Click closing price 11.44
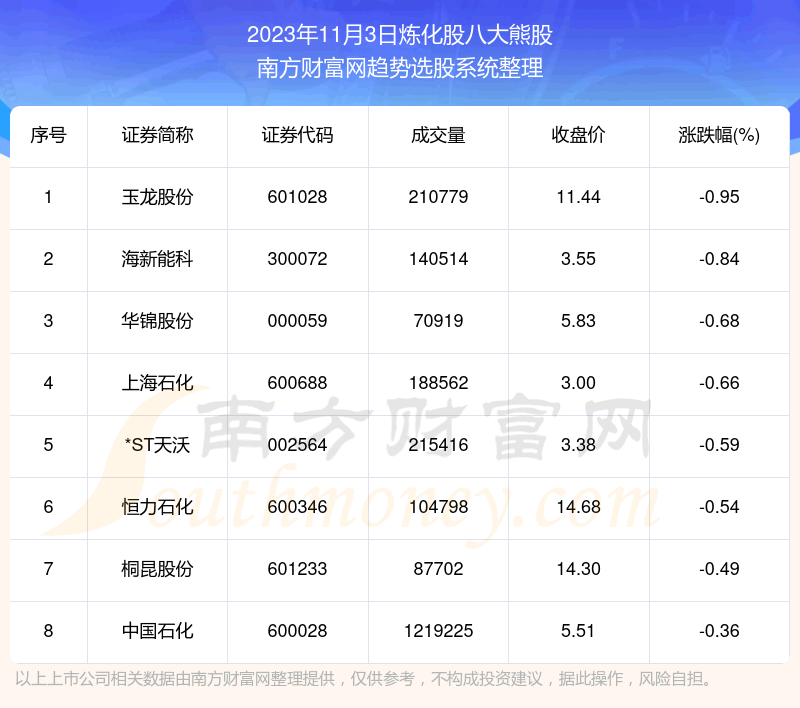 [578, 197]
